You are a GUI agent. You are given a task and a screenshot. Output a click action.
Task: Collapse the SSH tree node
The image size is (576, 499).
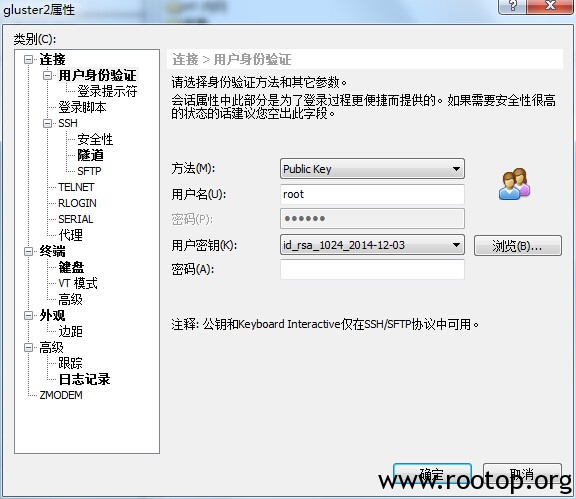[47, 123]
